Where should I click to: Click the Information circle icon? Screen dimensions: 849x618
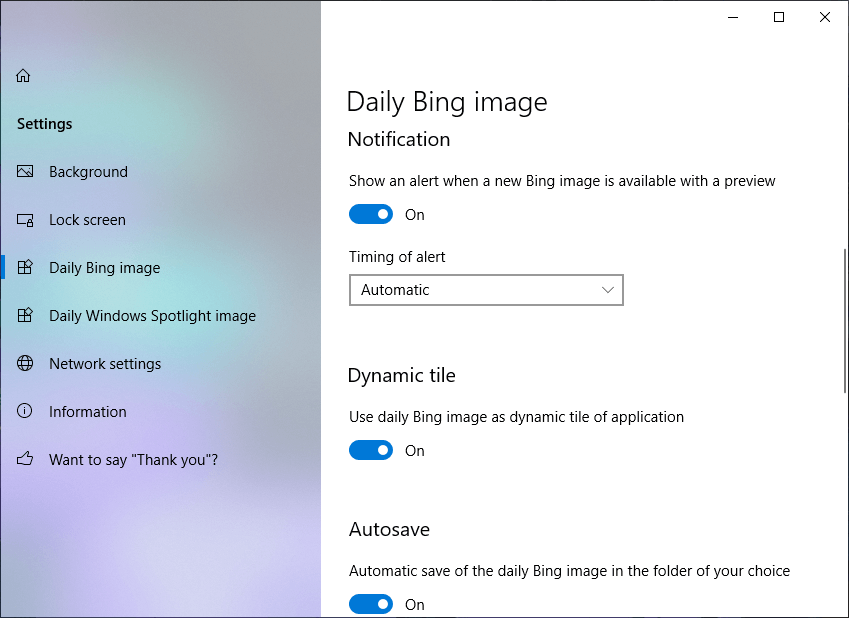25,411
